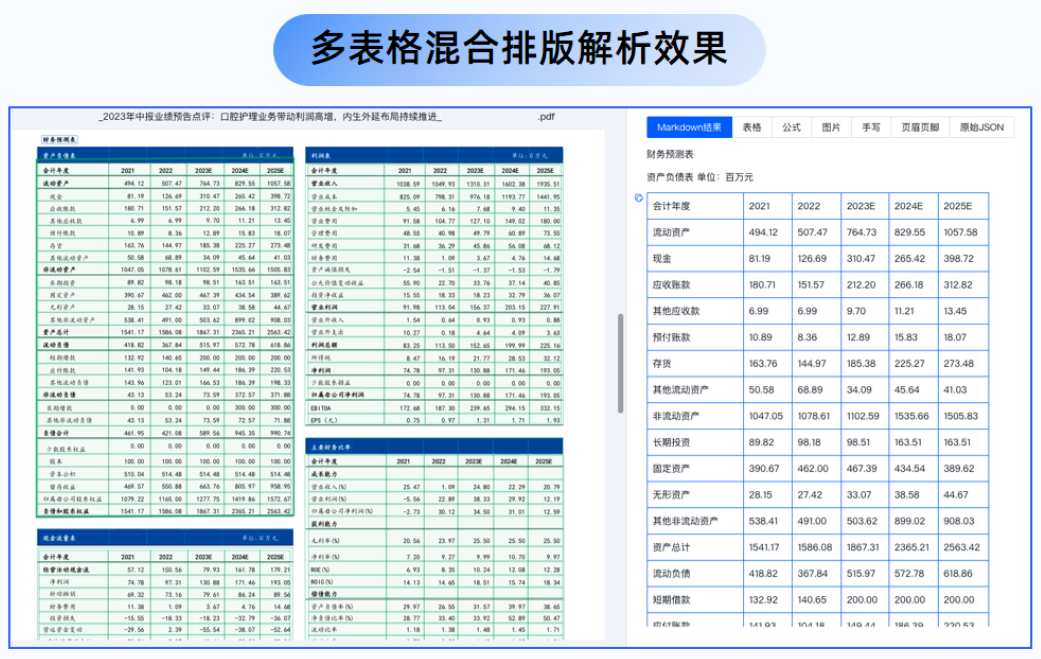Click the 2563.42 value in the result table
Viewport: 1041px width, 659px height.
pyautogui.click(x=963, y=547)
